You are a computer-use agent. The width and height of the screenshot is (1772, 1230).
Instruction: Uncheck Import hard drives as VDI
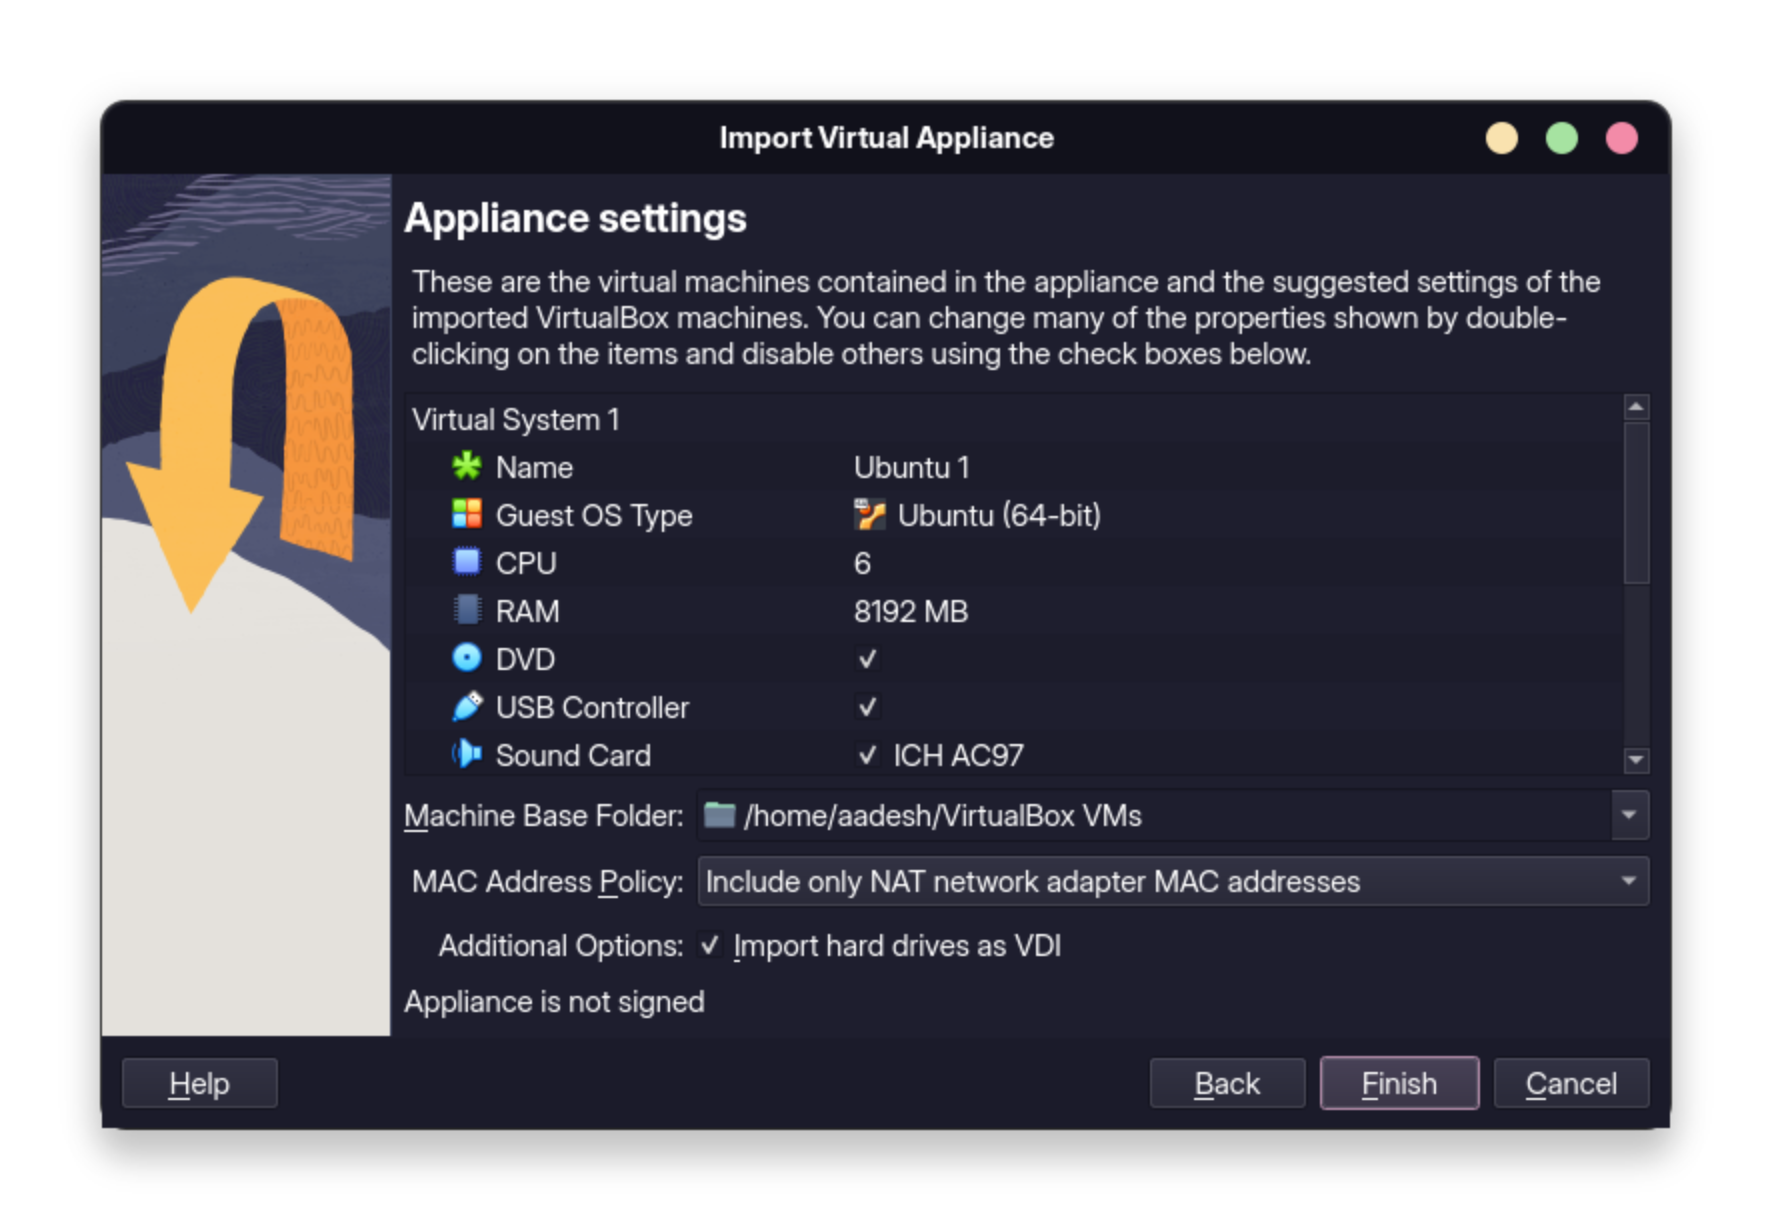point(711,945)
